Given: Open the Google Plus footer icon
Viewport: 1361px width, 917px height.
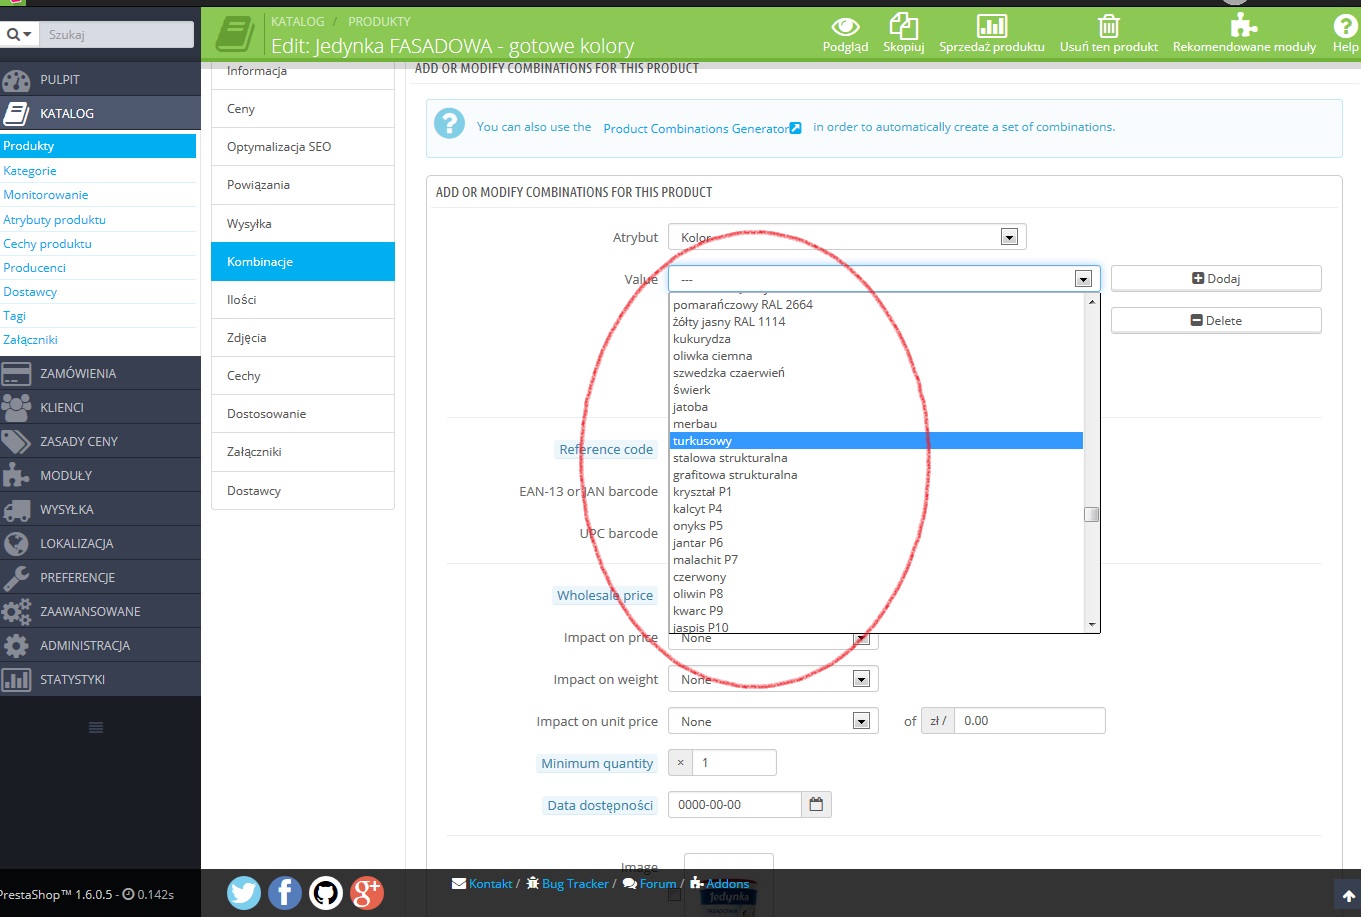Looking at the screenshot, I should click(x=367, y=892).
